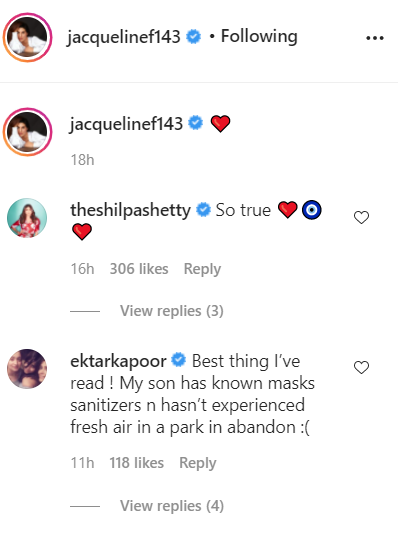398x533 pixels.
Task: Expand View replies (3) under theshilpashetty's comment
Action: pos(172,311)
